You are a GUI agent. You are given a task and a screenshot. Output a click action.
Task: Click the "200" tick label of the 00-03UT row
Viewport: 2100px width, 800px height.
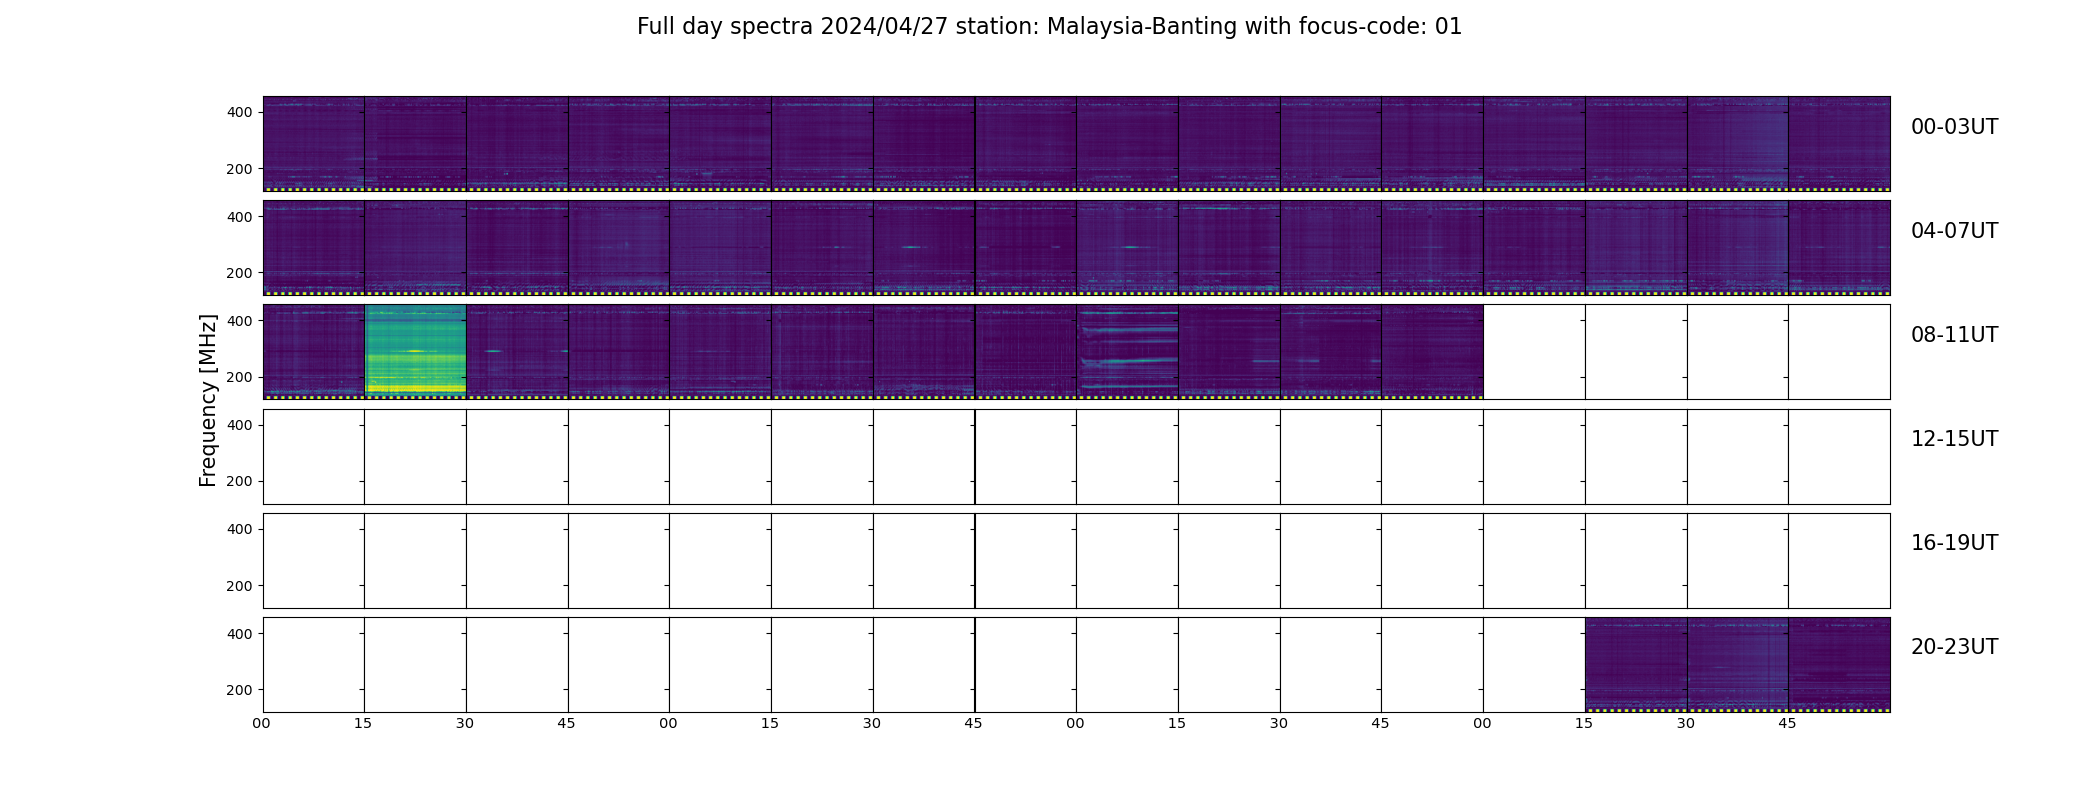[x=240, y=169]
